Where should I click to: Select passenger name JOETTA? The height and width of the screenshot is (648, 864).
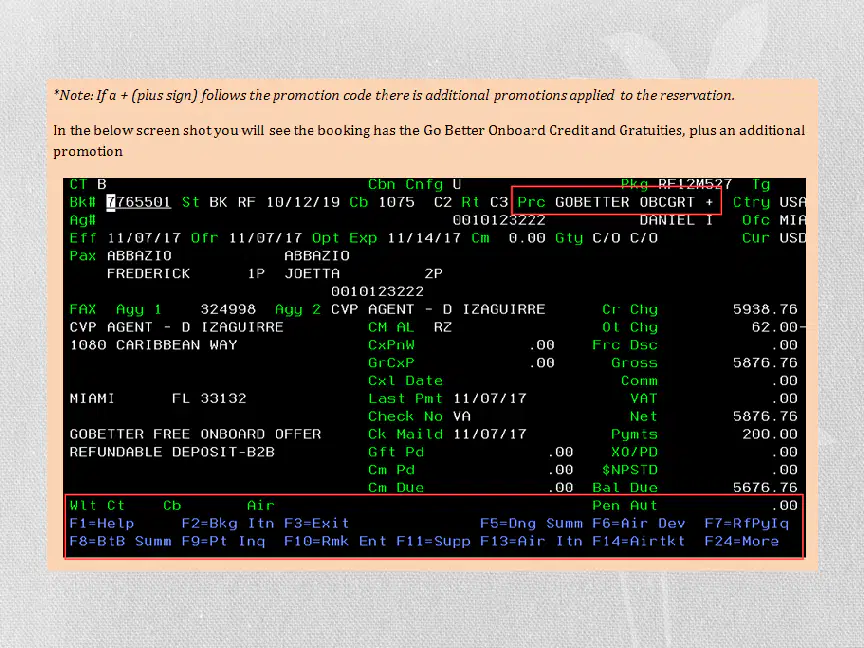[312, 274]
